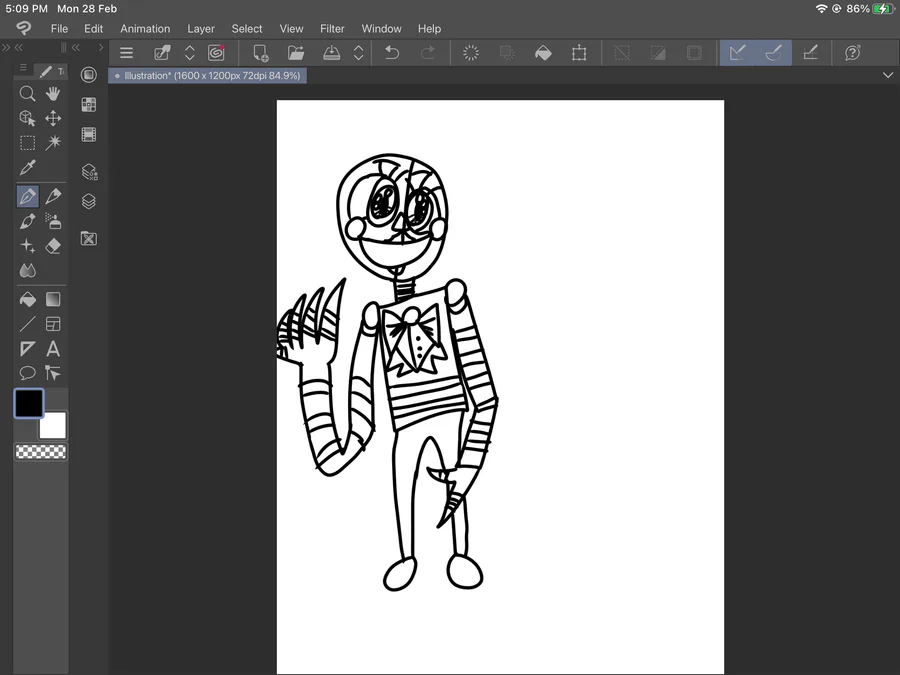Save the illustration from command bar
This screenshot has width=900, height=675.
(331, 53)
